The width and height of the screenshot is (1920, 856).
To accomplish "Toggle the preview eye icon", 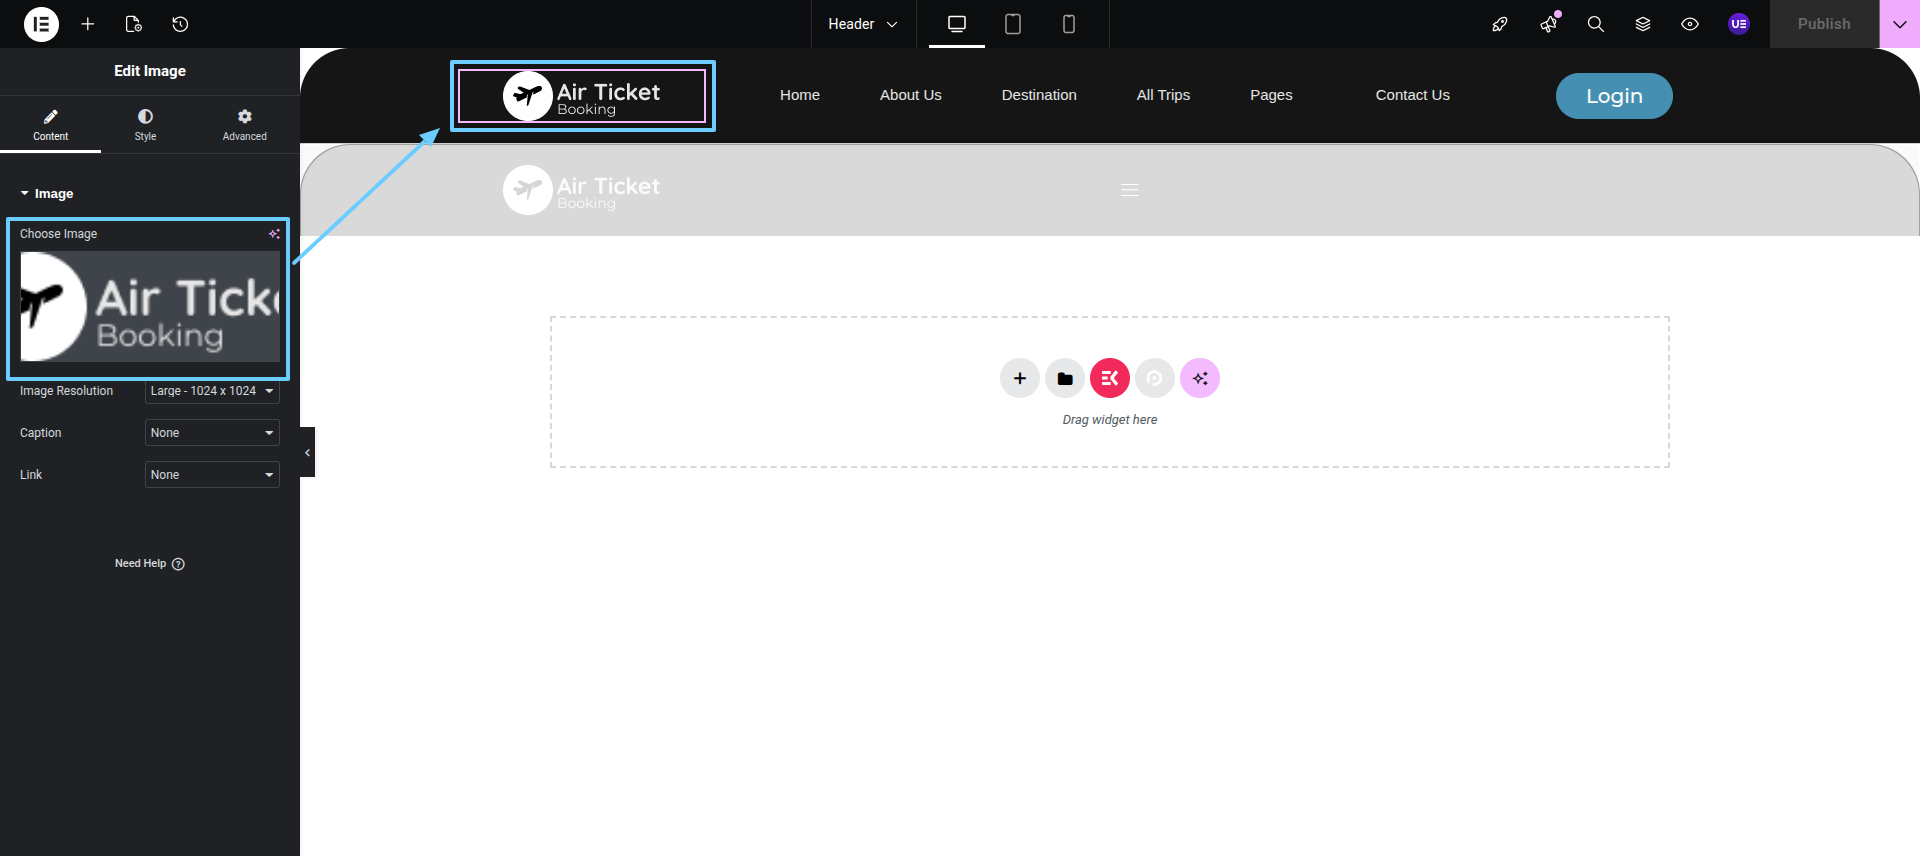I will tap(1689, 24).
